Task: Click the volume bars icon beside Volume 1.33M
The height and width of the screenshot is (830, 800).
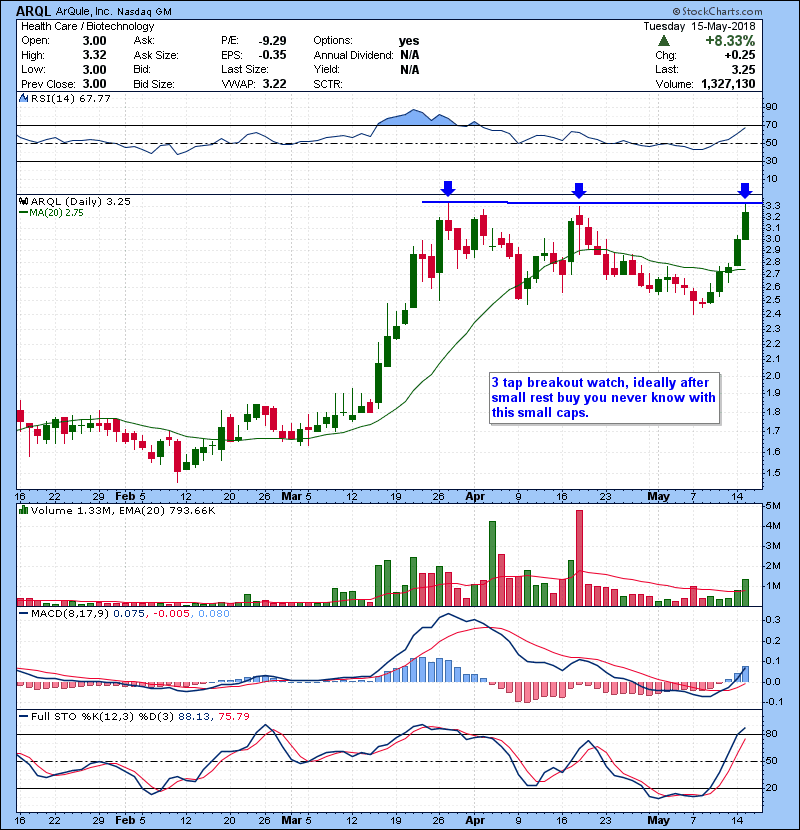Action: pyautogui.click(x=23, y=510)
